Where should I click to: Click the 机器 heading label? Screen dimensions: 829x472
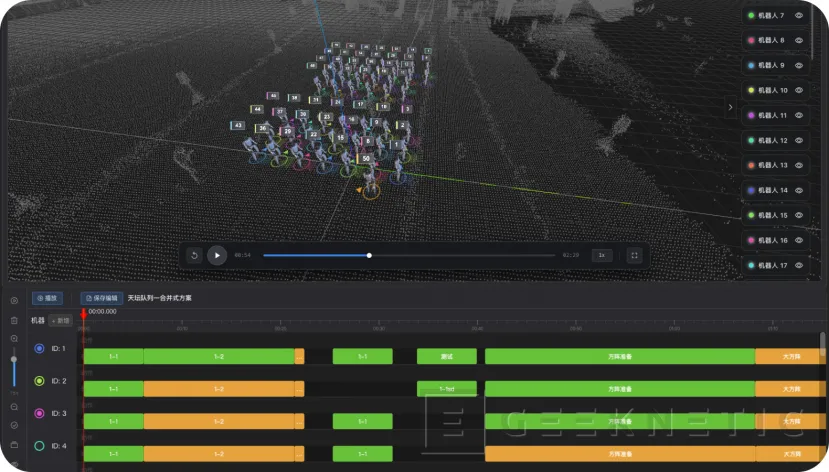point(38,321)
